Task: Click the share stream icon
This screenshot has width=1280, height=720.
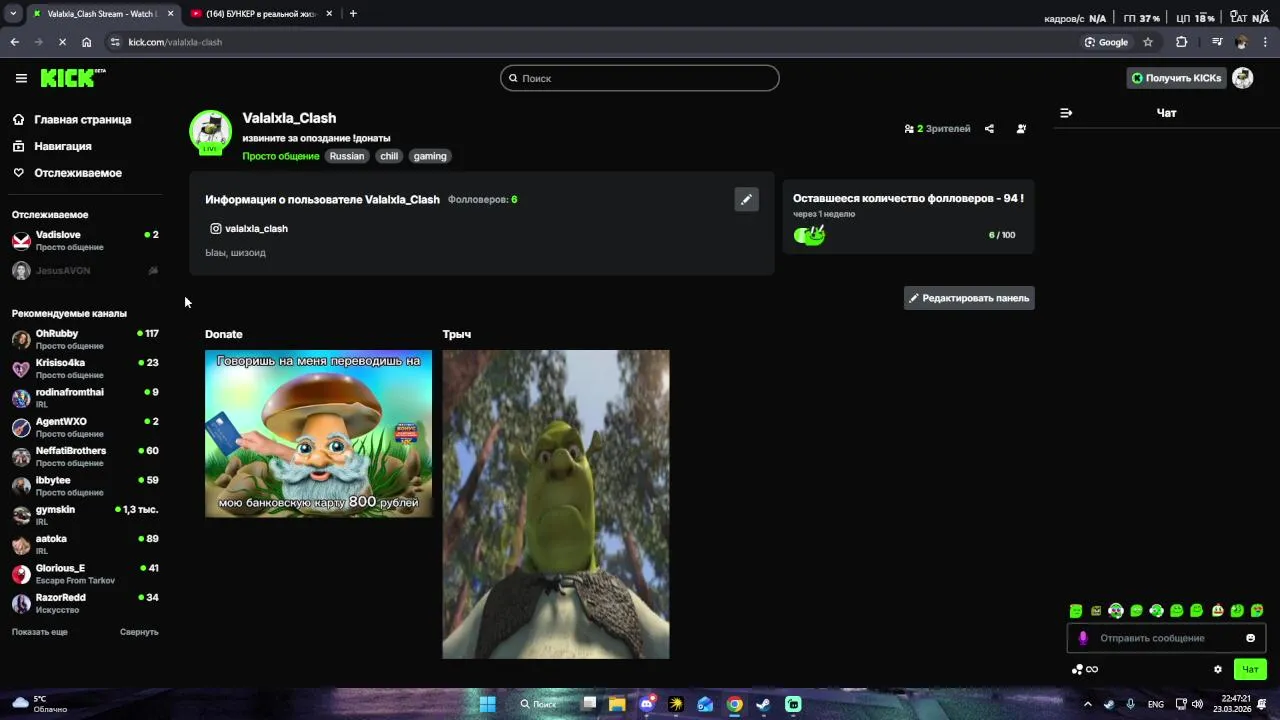Action: [989, 129]
